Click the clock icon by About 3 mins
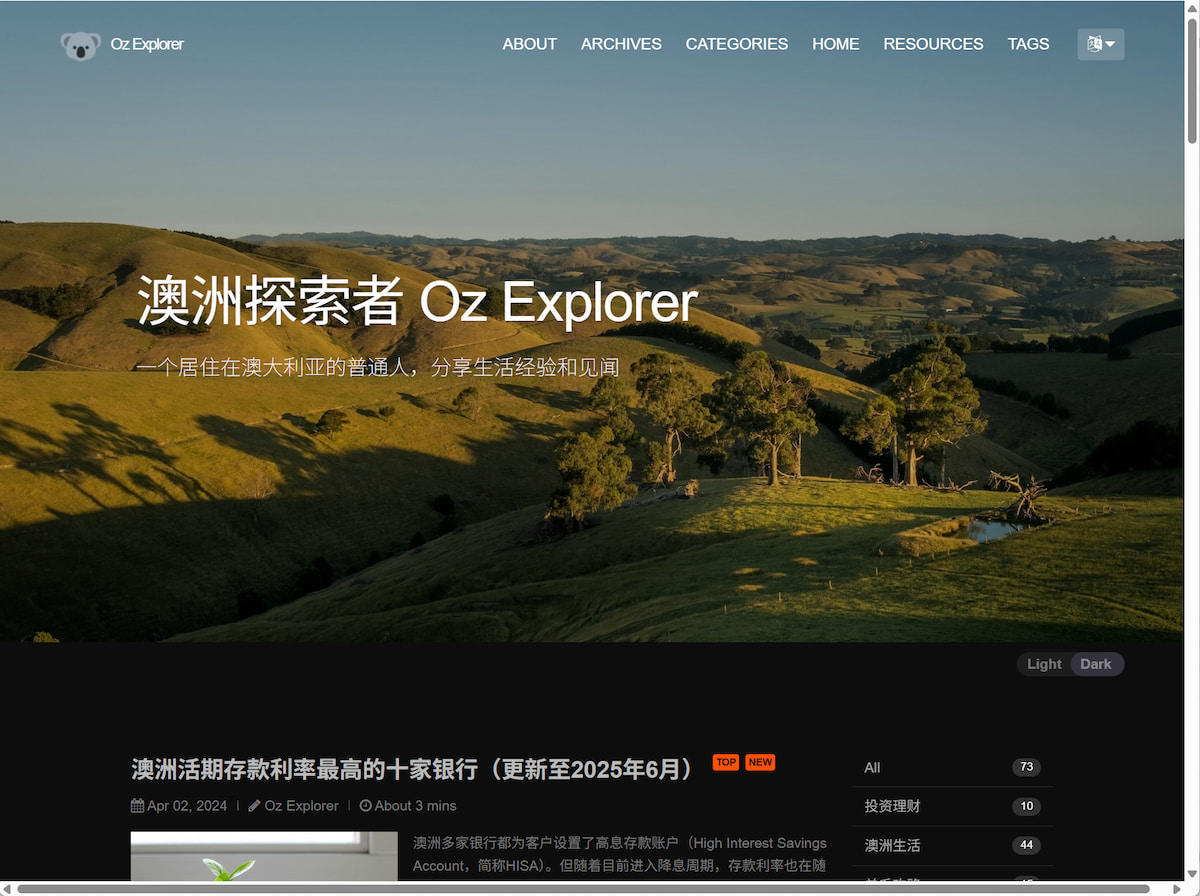 365,806
